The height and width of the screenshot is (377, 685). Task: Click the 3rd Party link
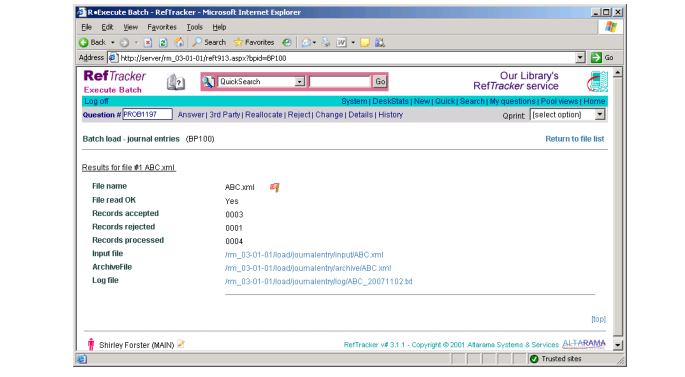pyautogui.click(x=225, y=115)
